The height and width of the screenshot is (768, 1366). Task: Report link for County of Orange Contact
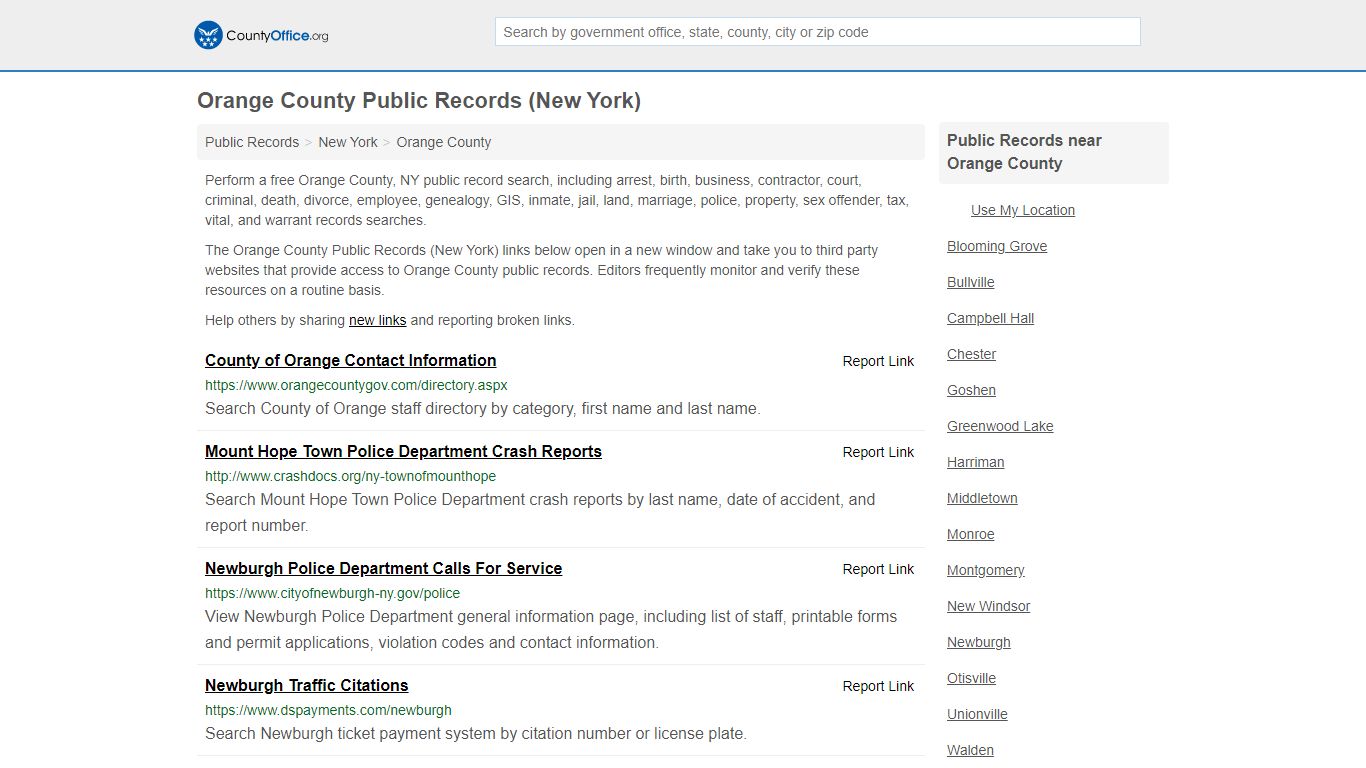tap(878, 361)
